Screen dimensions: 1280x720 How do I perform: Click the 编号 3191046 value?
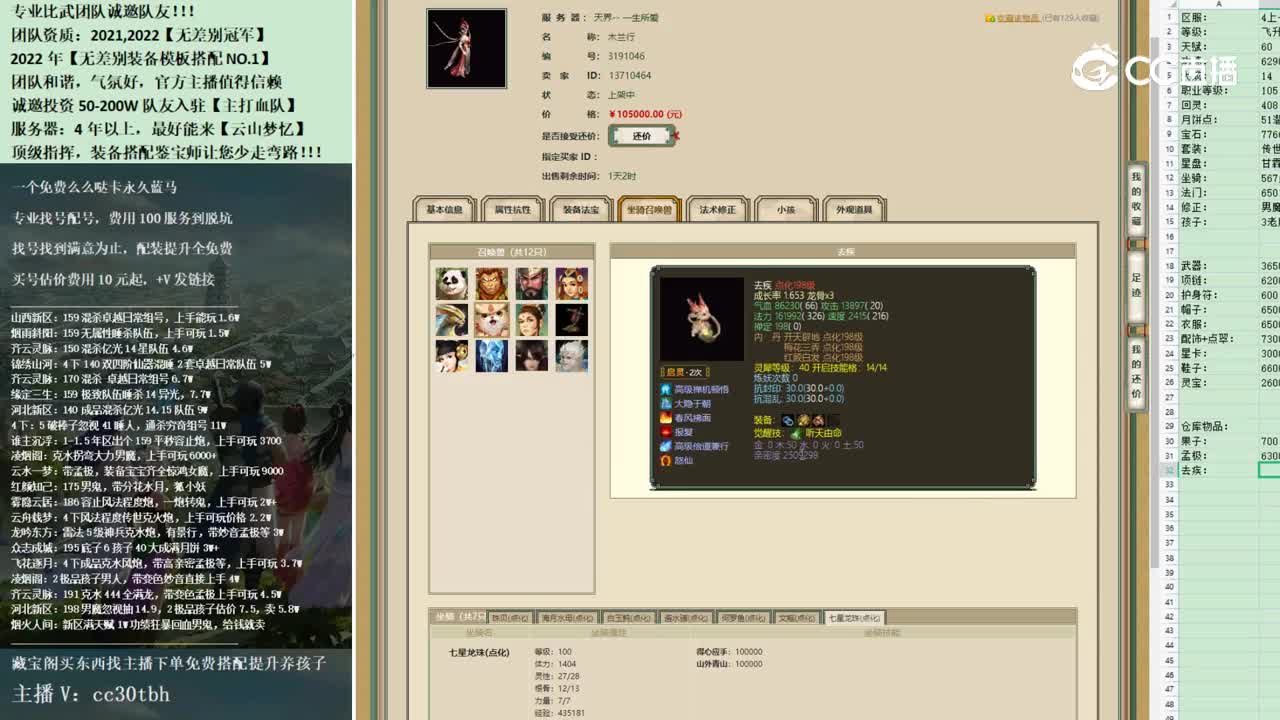click(626, 57)
